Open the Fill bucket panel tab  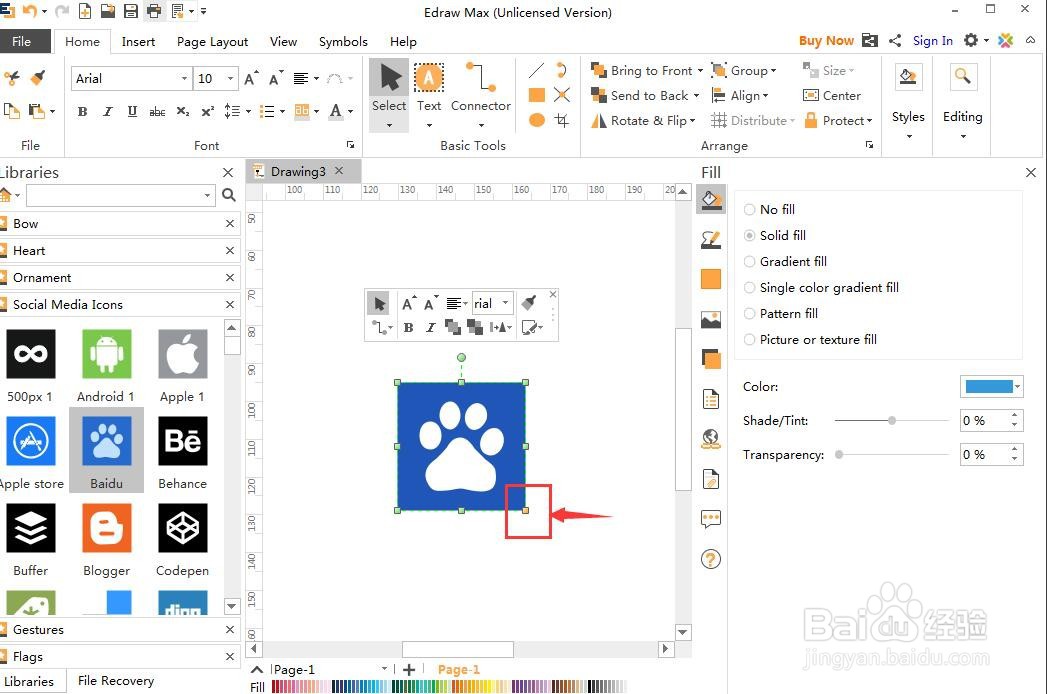point(711,200)
